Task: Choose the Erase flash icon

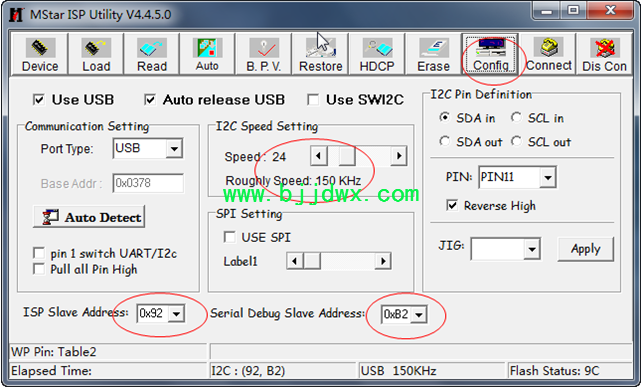Action: point(433,48)
